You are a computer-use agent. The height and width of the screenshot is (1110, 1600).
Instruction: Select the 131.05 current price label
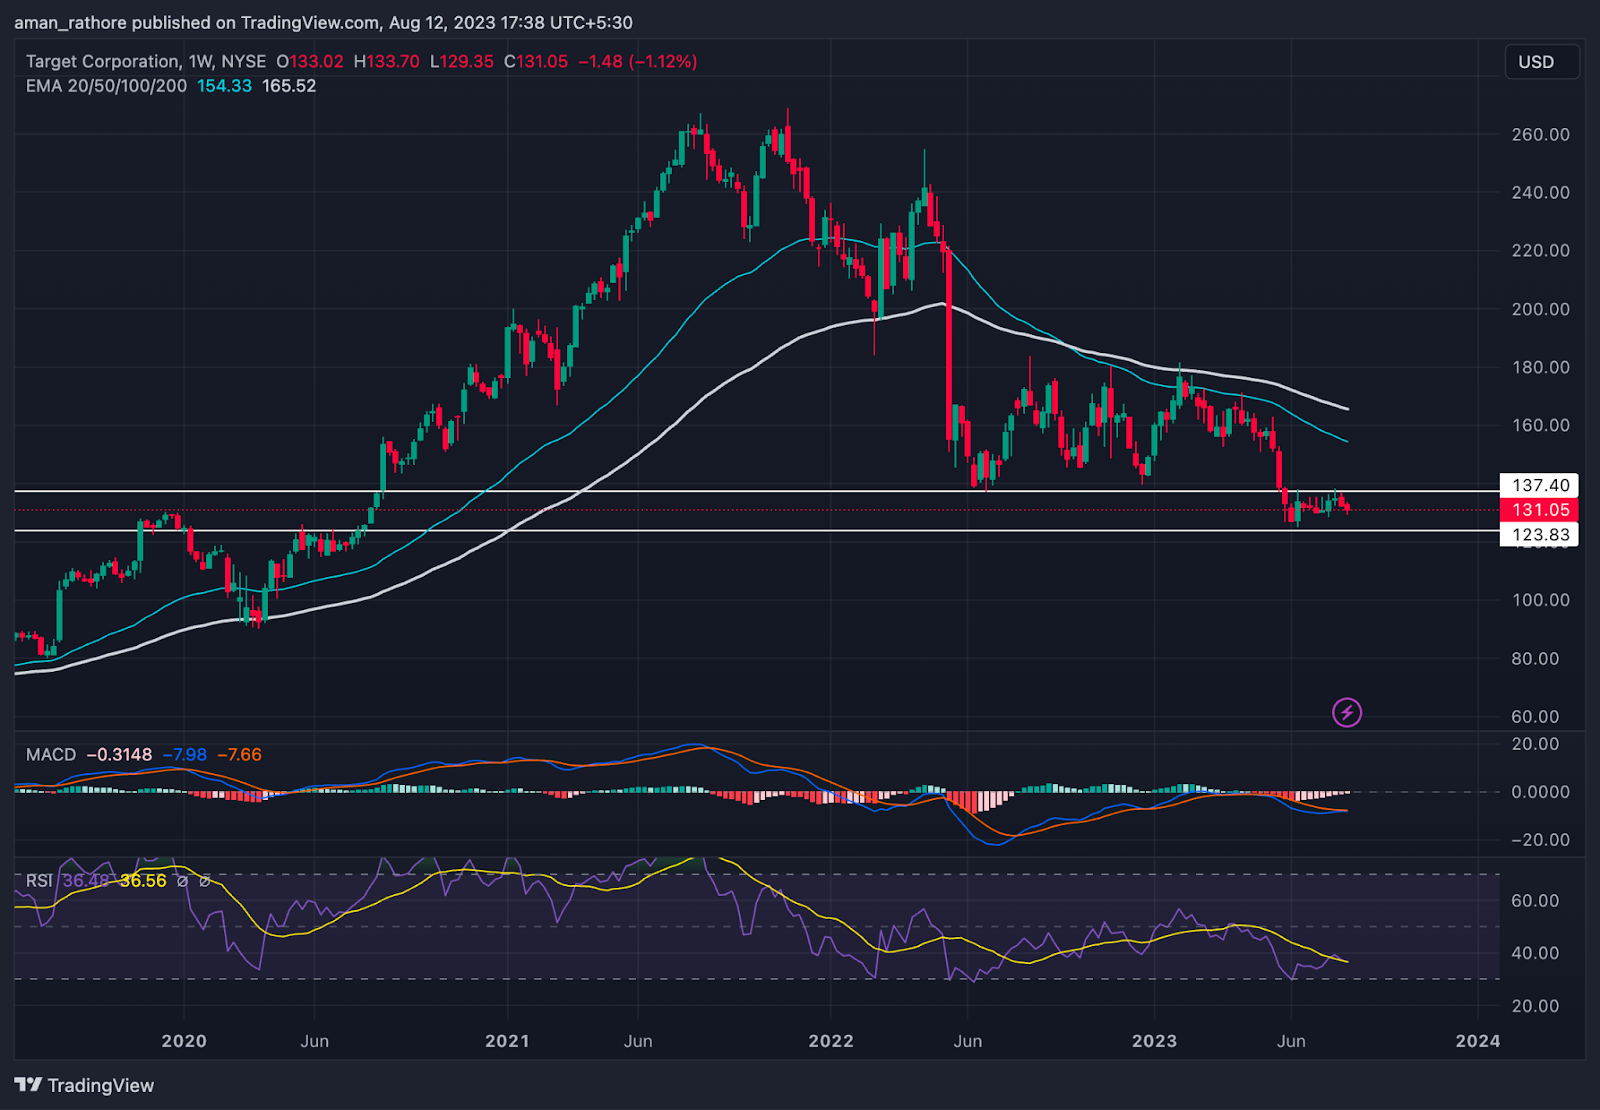(1540, 510)
